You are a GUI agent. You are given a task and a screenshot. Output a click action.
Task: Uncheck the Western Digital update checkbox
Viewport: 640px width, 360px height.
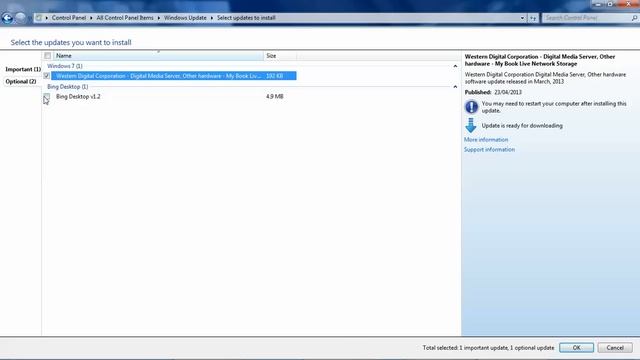click(47, 76)
